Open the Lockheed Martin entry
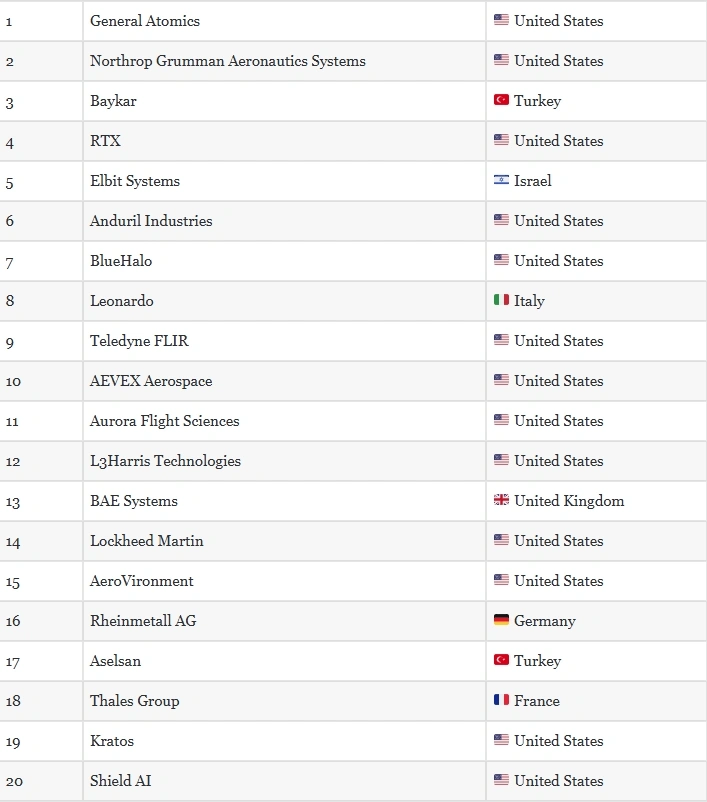The image size is (707, 802). pos(146,541)
